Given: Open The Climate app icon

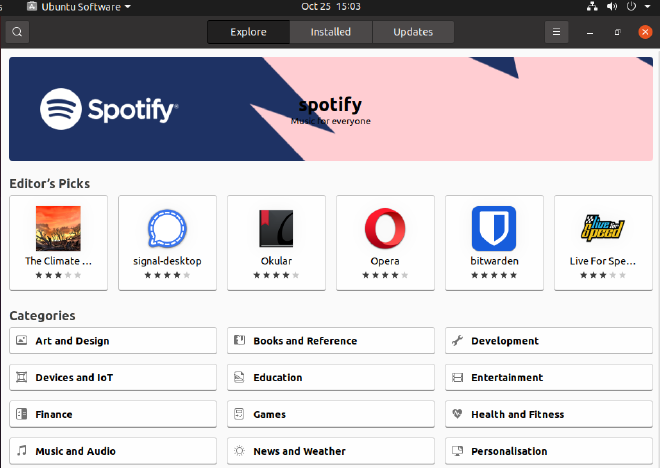Looking at the screenshot, I should (x=58, y=229).
